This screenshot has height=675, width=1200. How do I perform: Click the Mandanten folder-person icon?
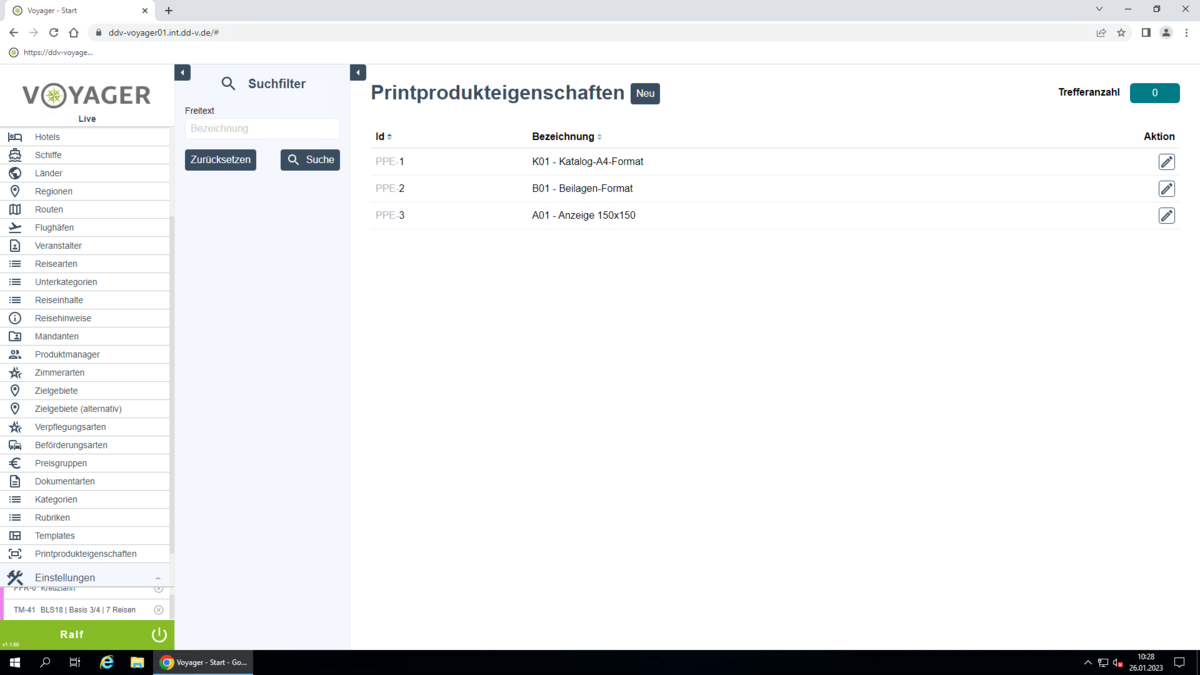[15, 336]
